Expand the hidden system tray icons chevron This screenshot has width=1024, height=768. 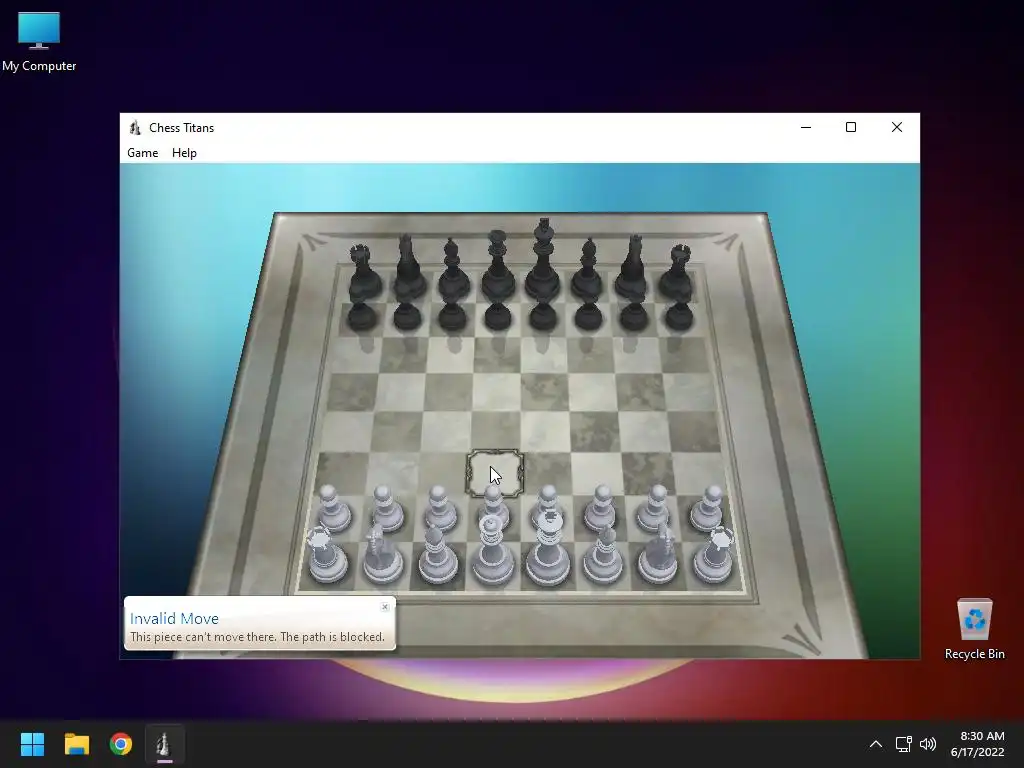pos(876,744)
